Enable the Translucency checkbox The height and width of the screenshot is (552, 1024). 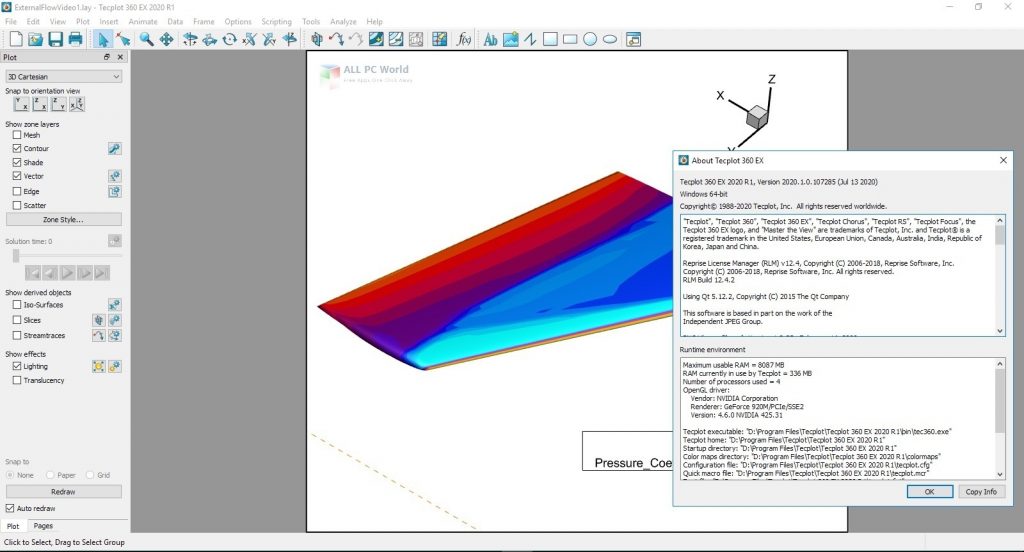(17, 380)
